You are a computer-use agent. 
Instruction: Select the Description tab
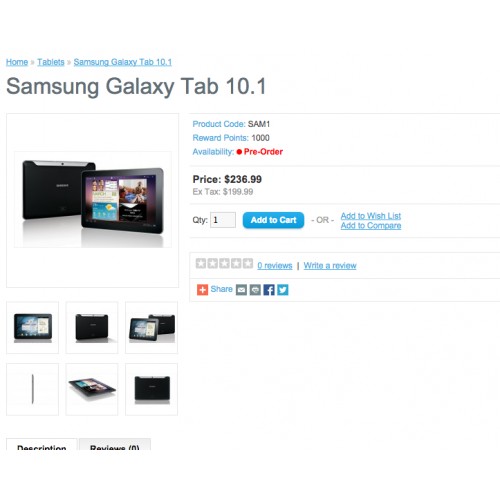pyautogui.click(x=42, y=445)
